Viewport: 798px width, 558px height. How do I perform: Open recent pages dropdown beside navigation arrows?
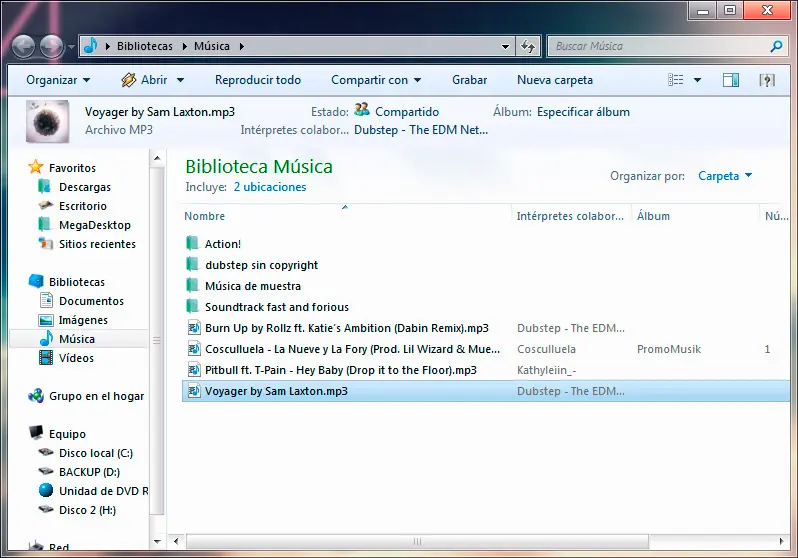71,47
